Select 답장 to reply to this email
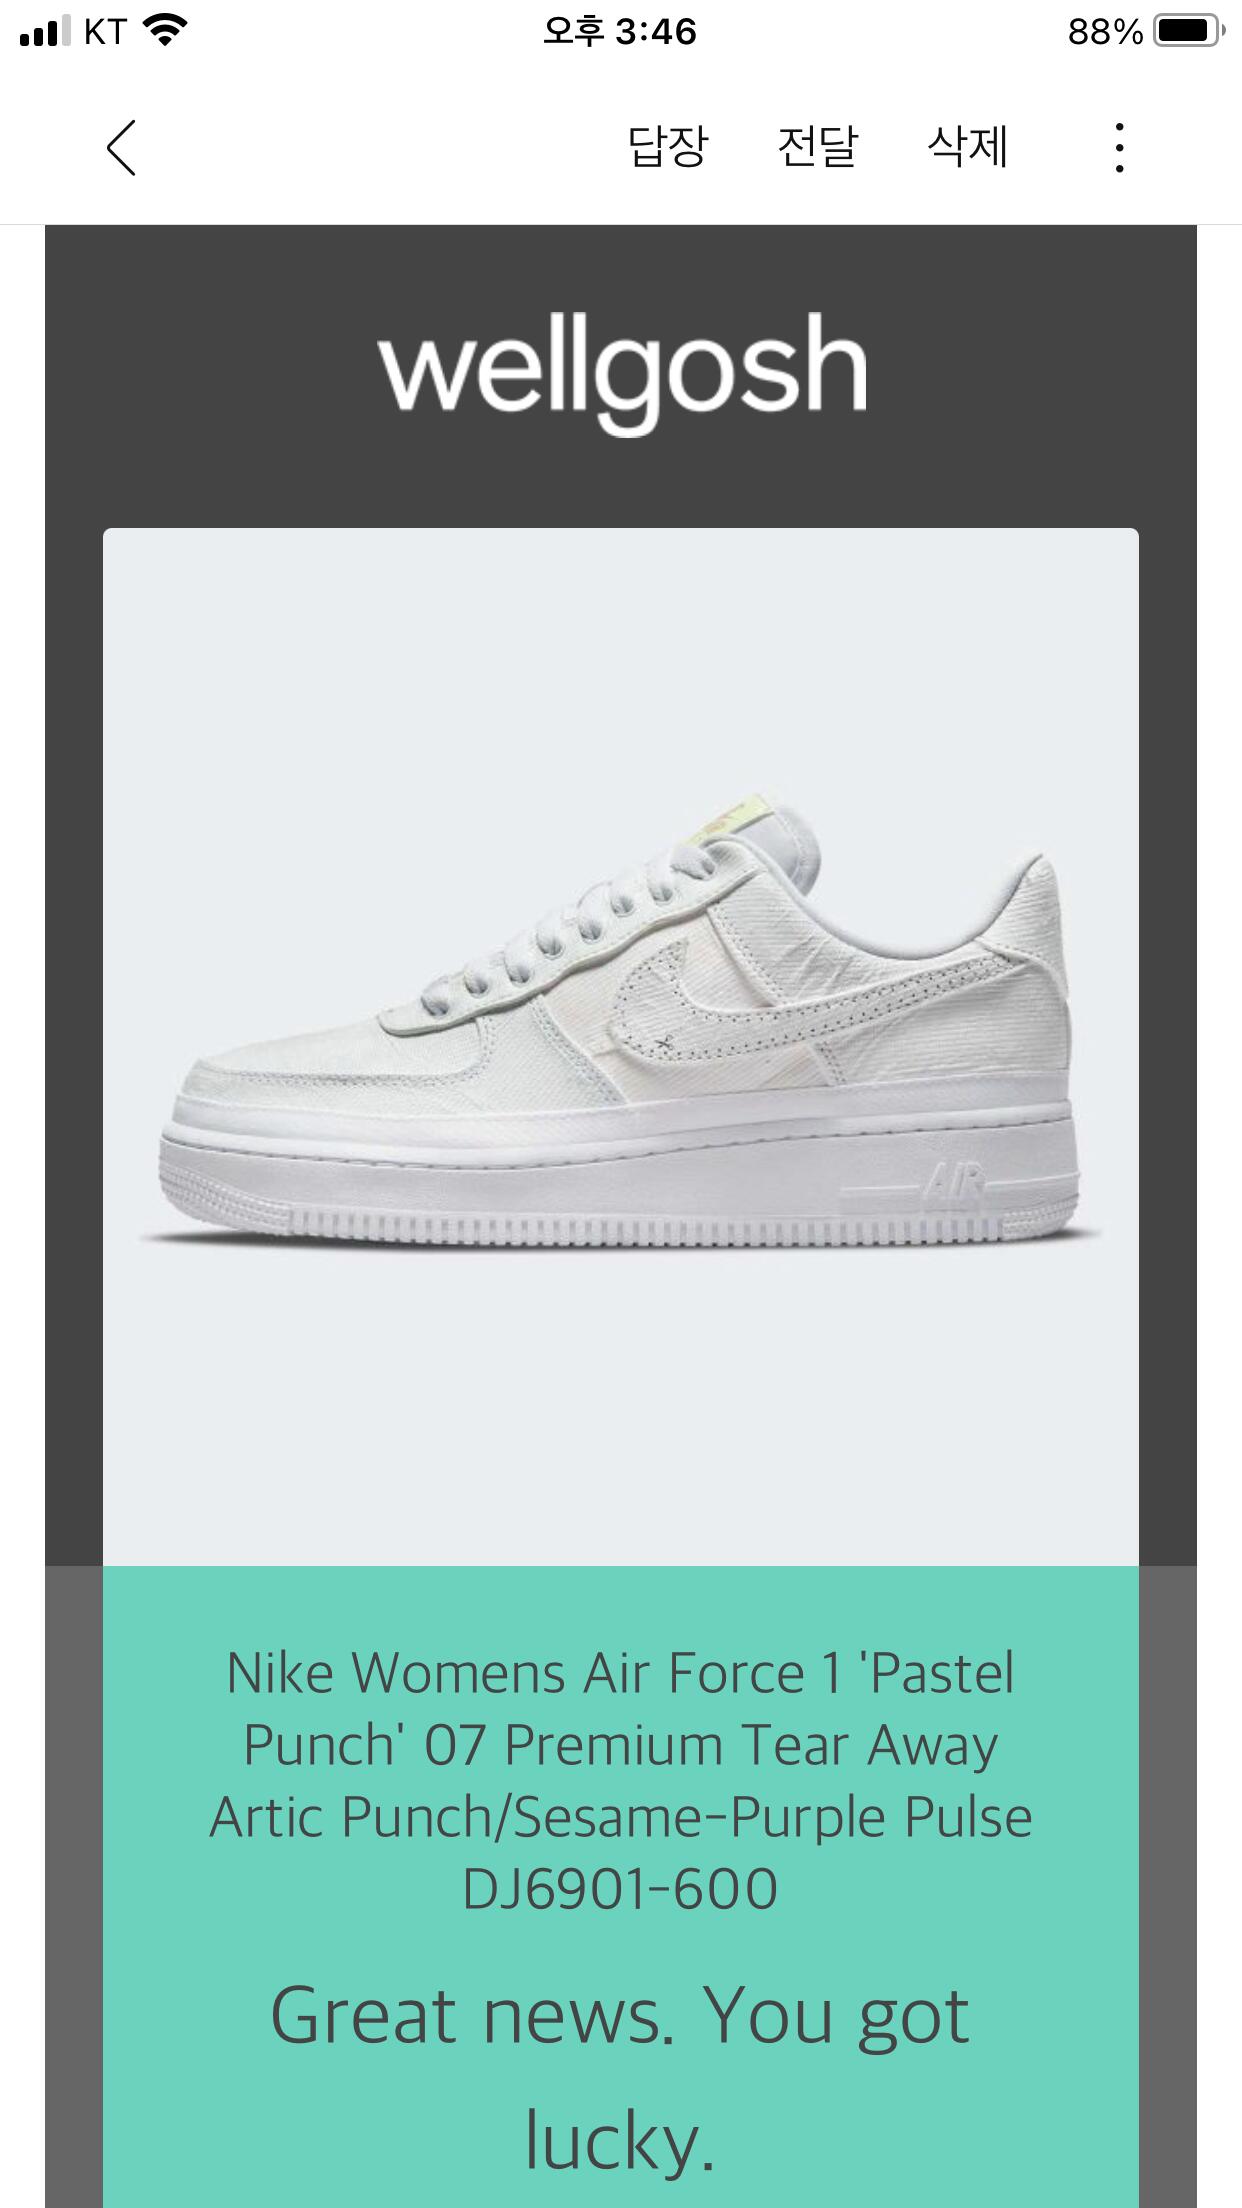The image size is (1242, 2208). tap(667, 146)
